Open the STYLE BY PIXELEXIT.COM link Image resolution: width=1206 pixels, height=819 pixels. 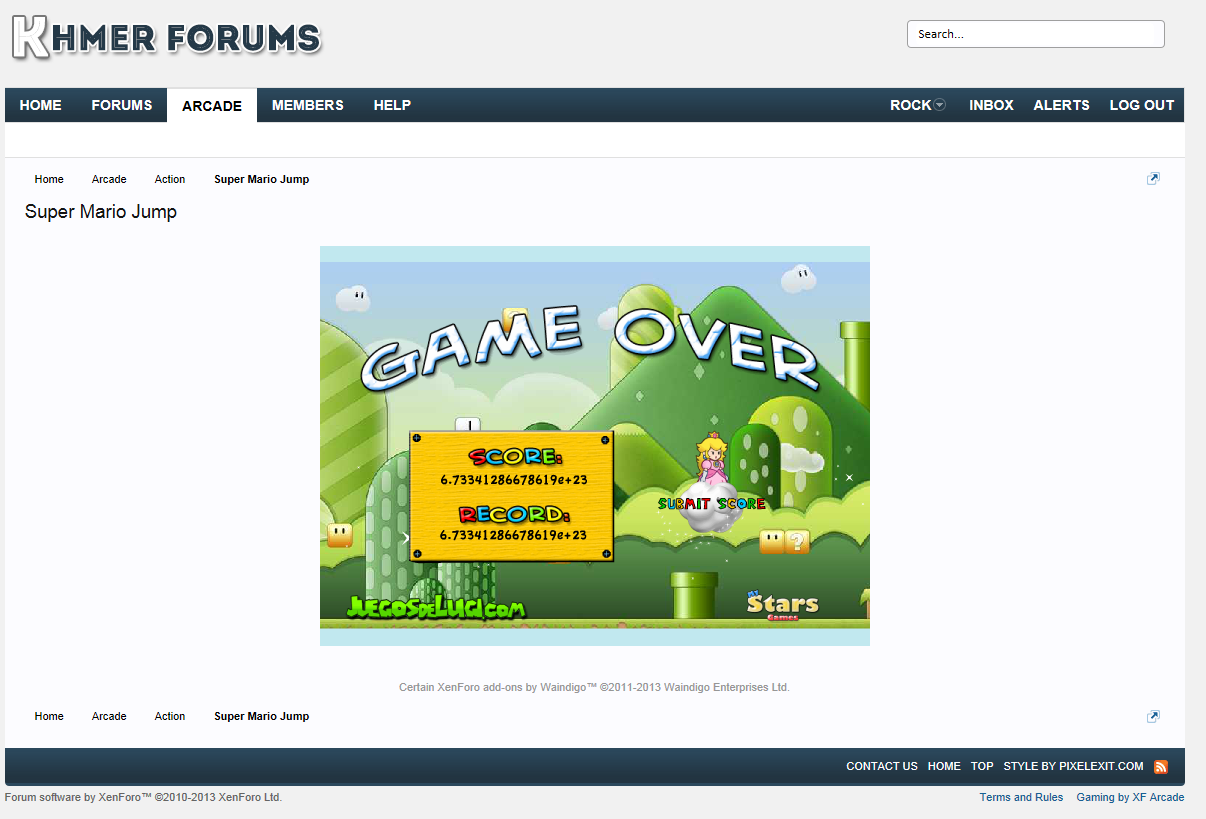pos(1073,766)
